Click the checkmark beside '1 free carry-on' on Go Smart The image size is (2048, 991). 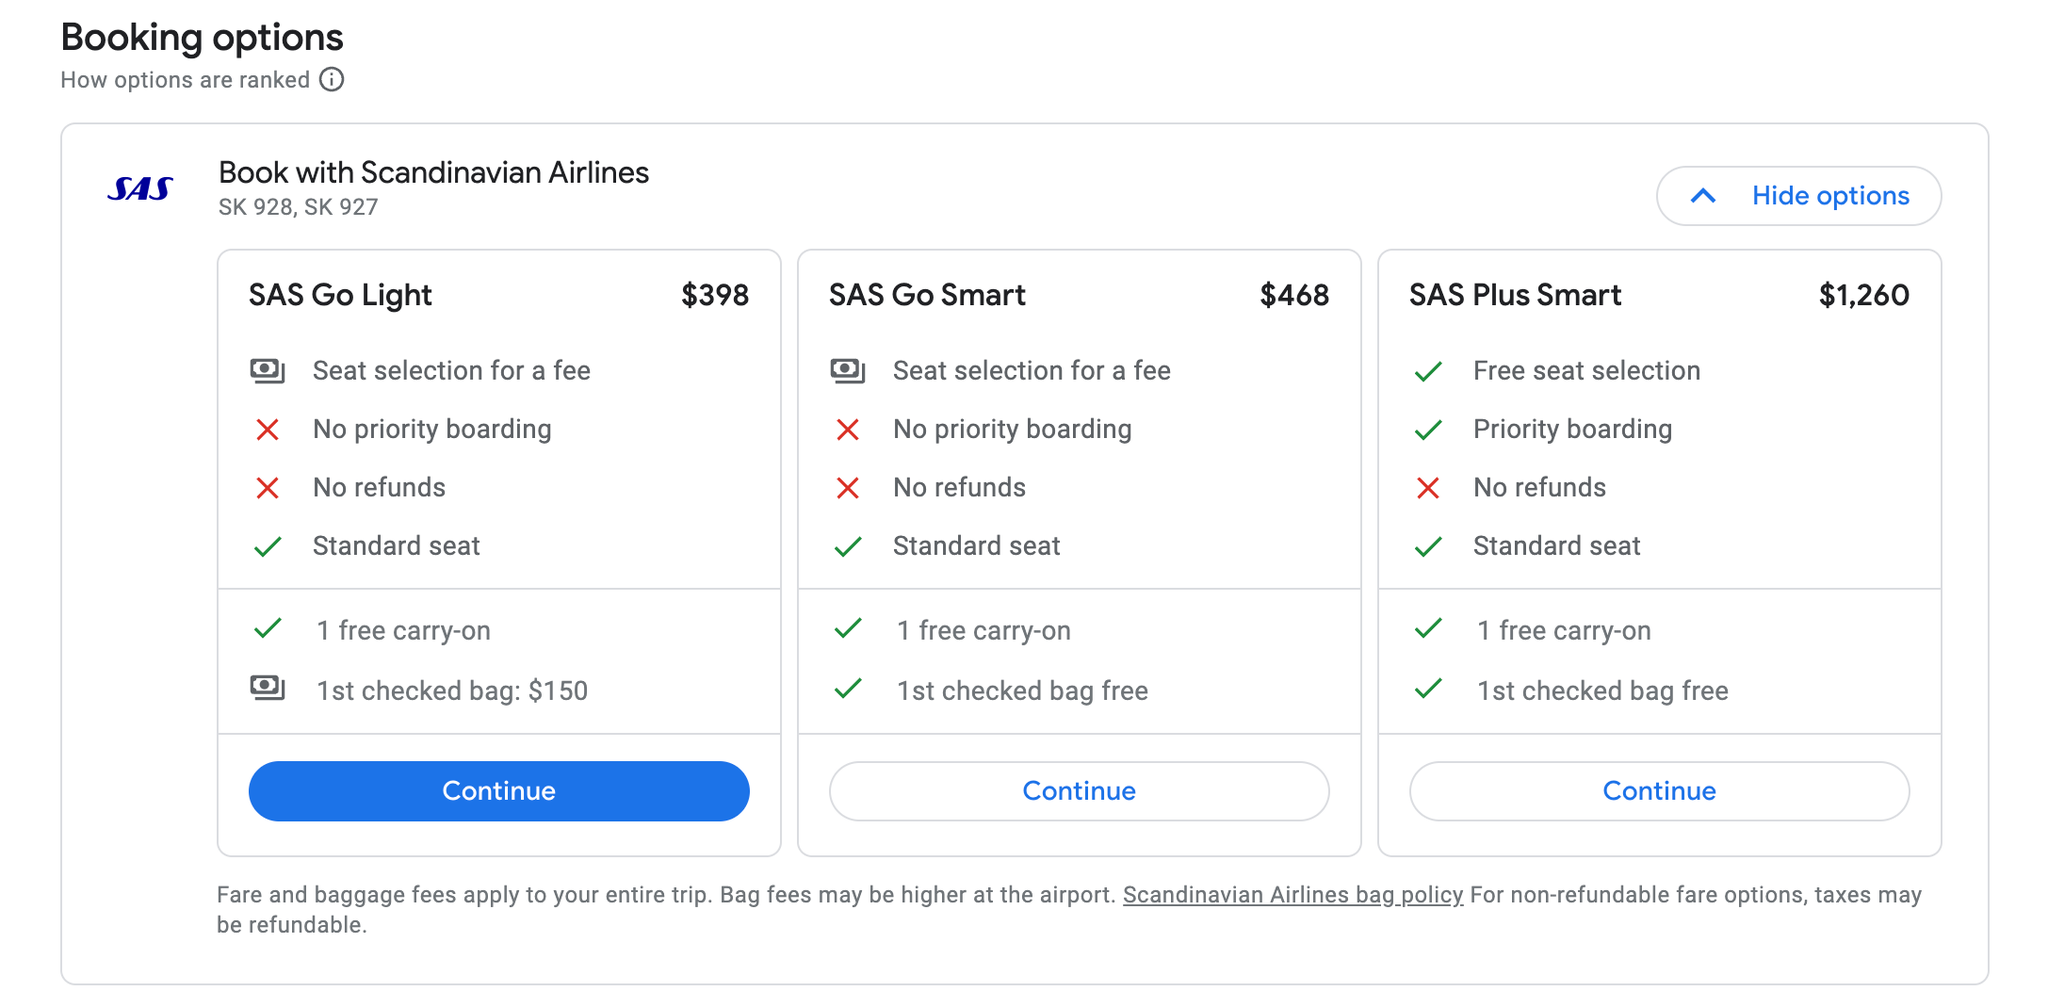pos(848,629)
